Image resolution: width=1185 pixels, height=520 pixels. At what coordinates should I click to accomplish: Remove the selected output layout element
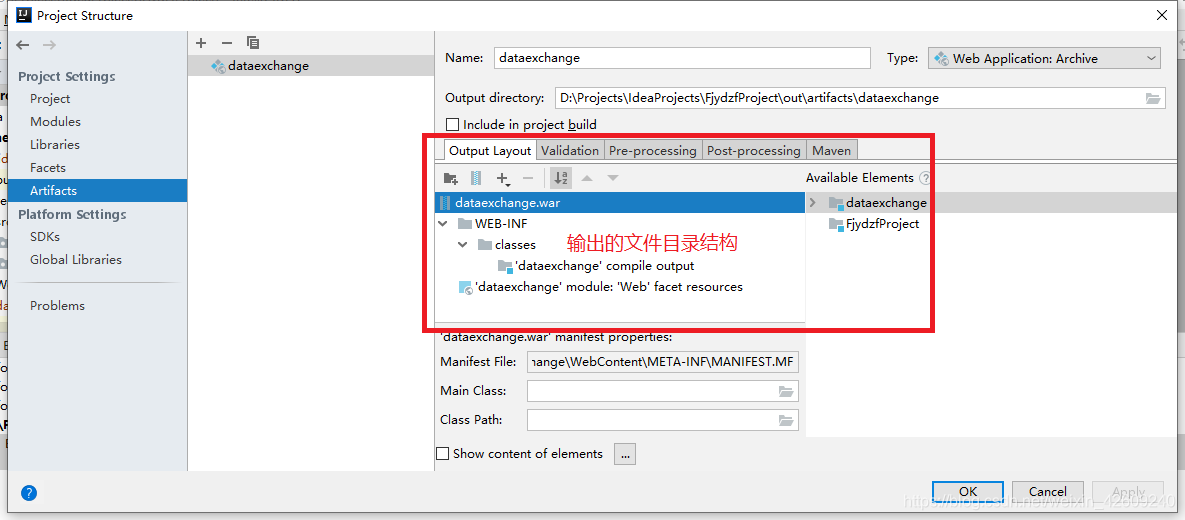(528, 178)
